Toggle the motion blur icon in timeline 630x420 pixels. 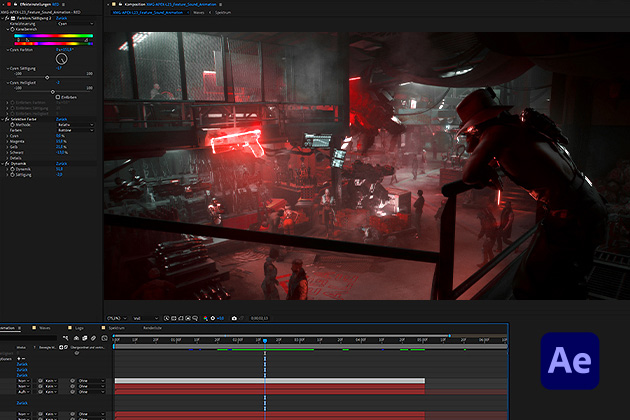(x=93, y=338)
